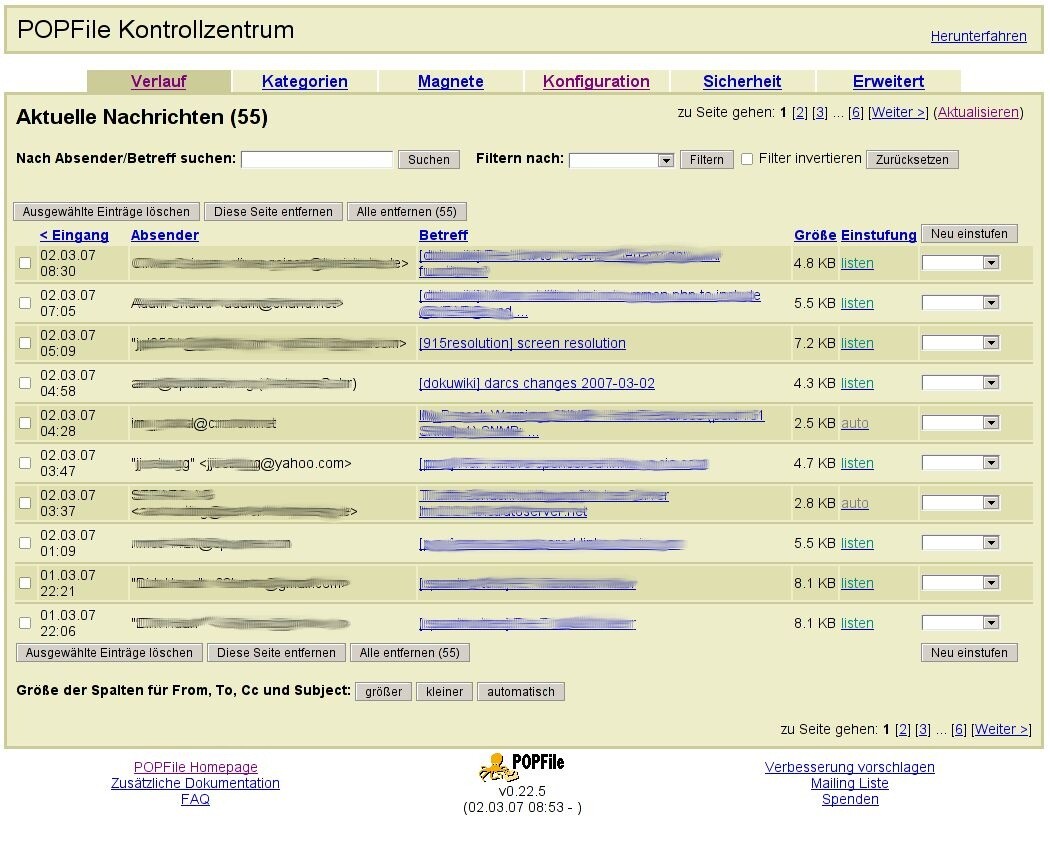Select the checkbox for the 01.03.07 22:06 message
1050x857 pixels.
[25, 623]
